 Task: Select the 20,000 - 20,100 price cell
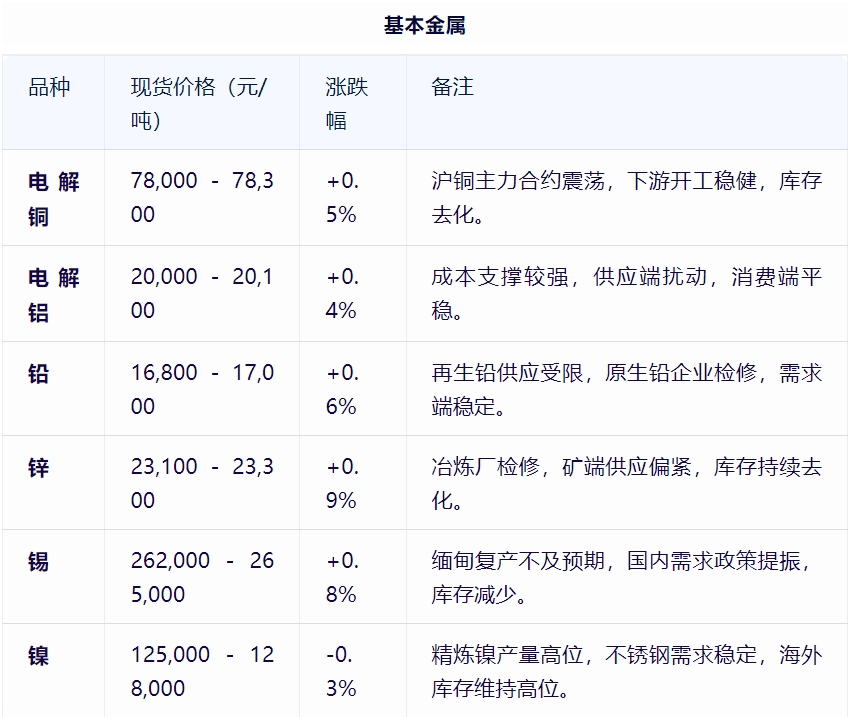tap(201, 294)
